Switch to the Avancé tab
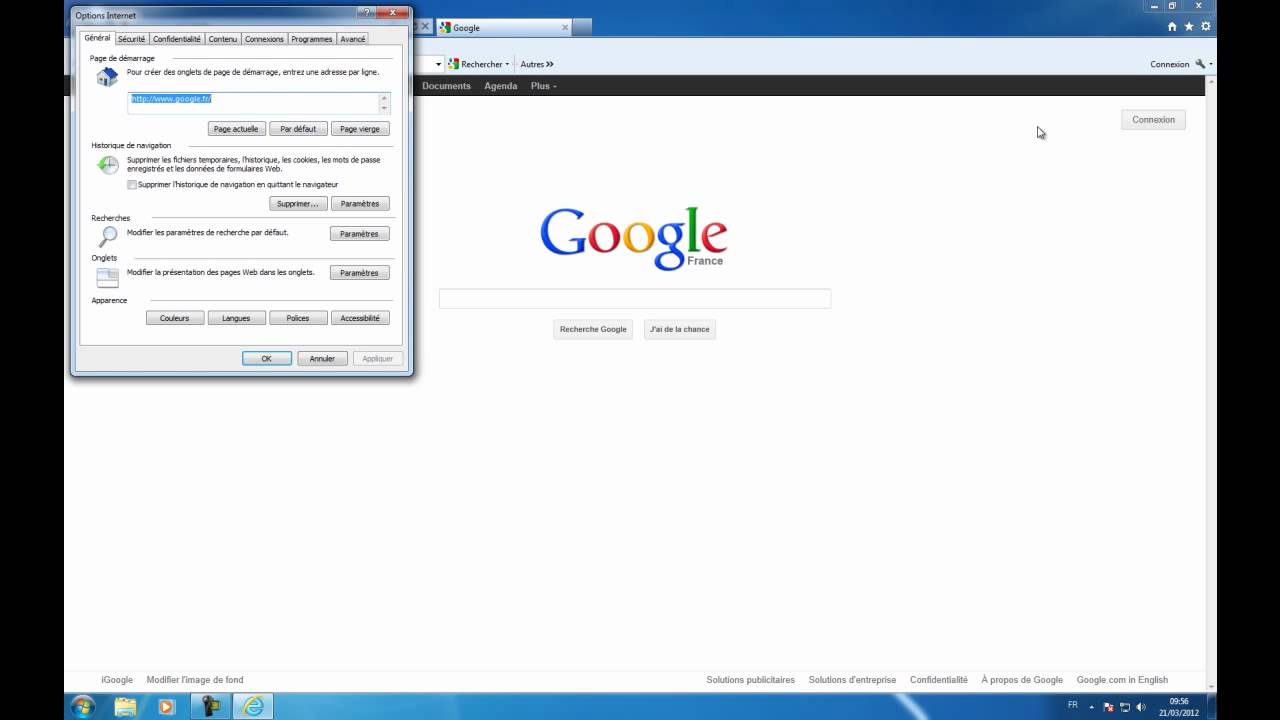 tap(353, 39)
